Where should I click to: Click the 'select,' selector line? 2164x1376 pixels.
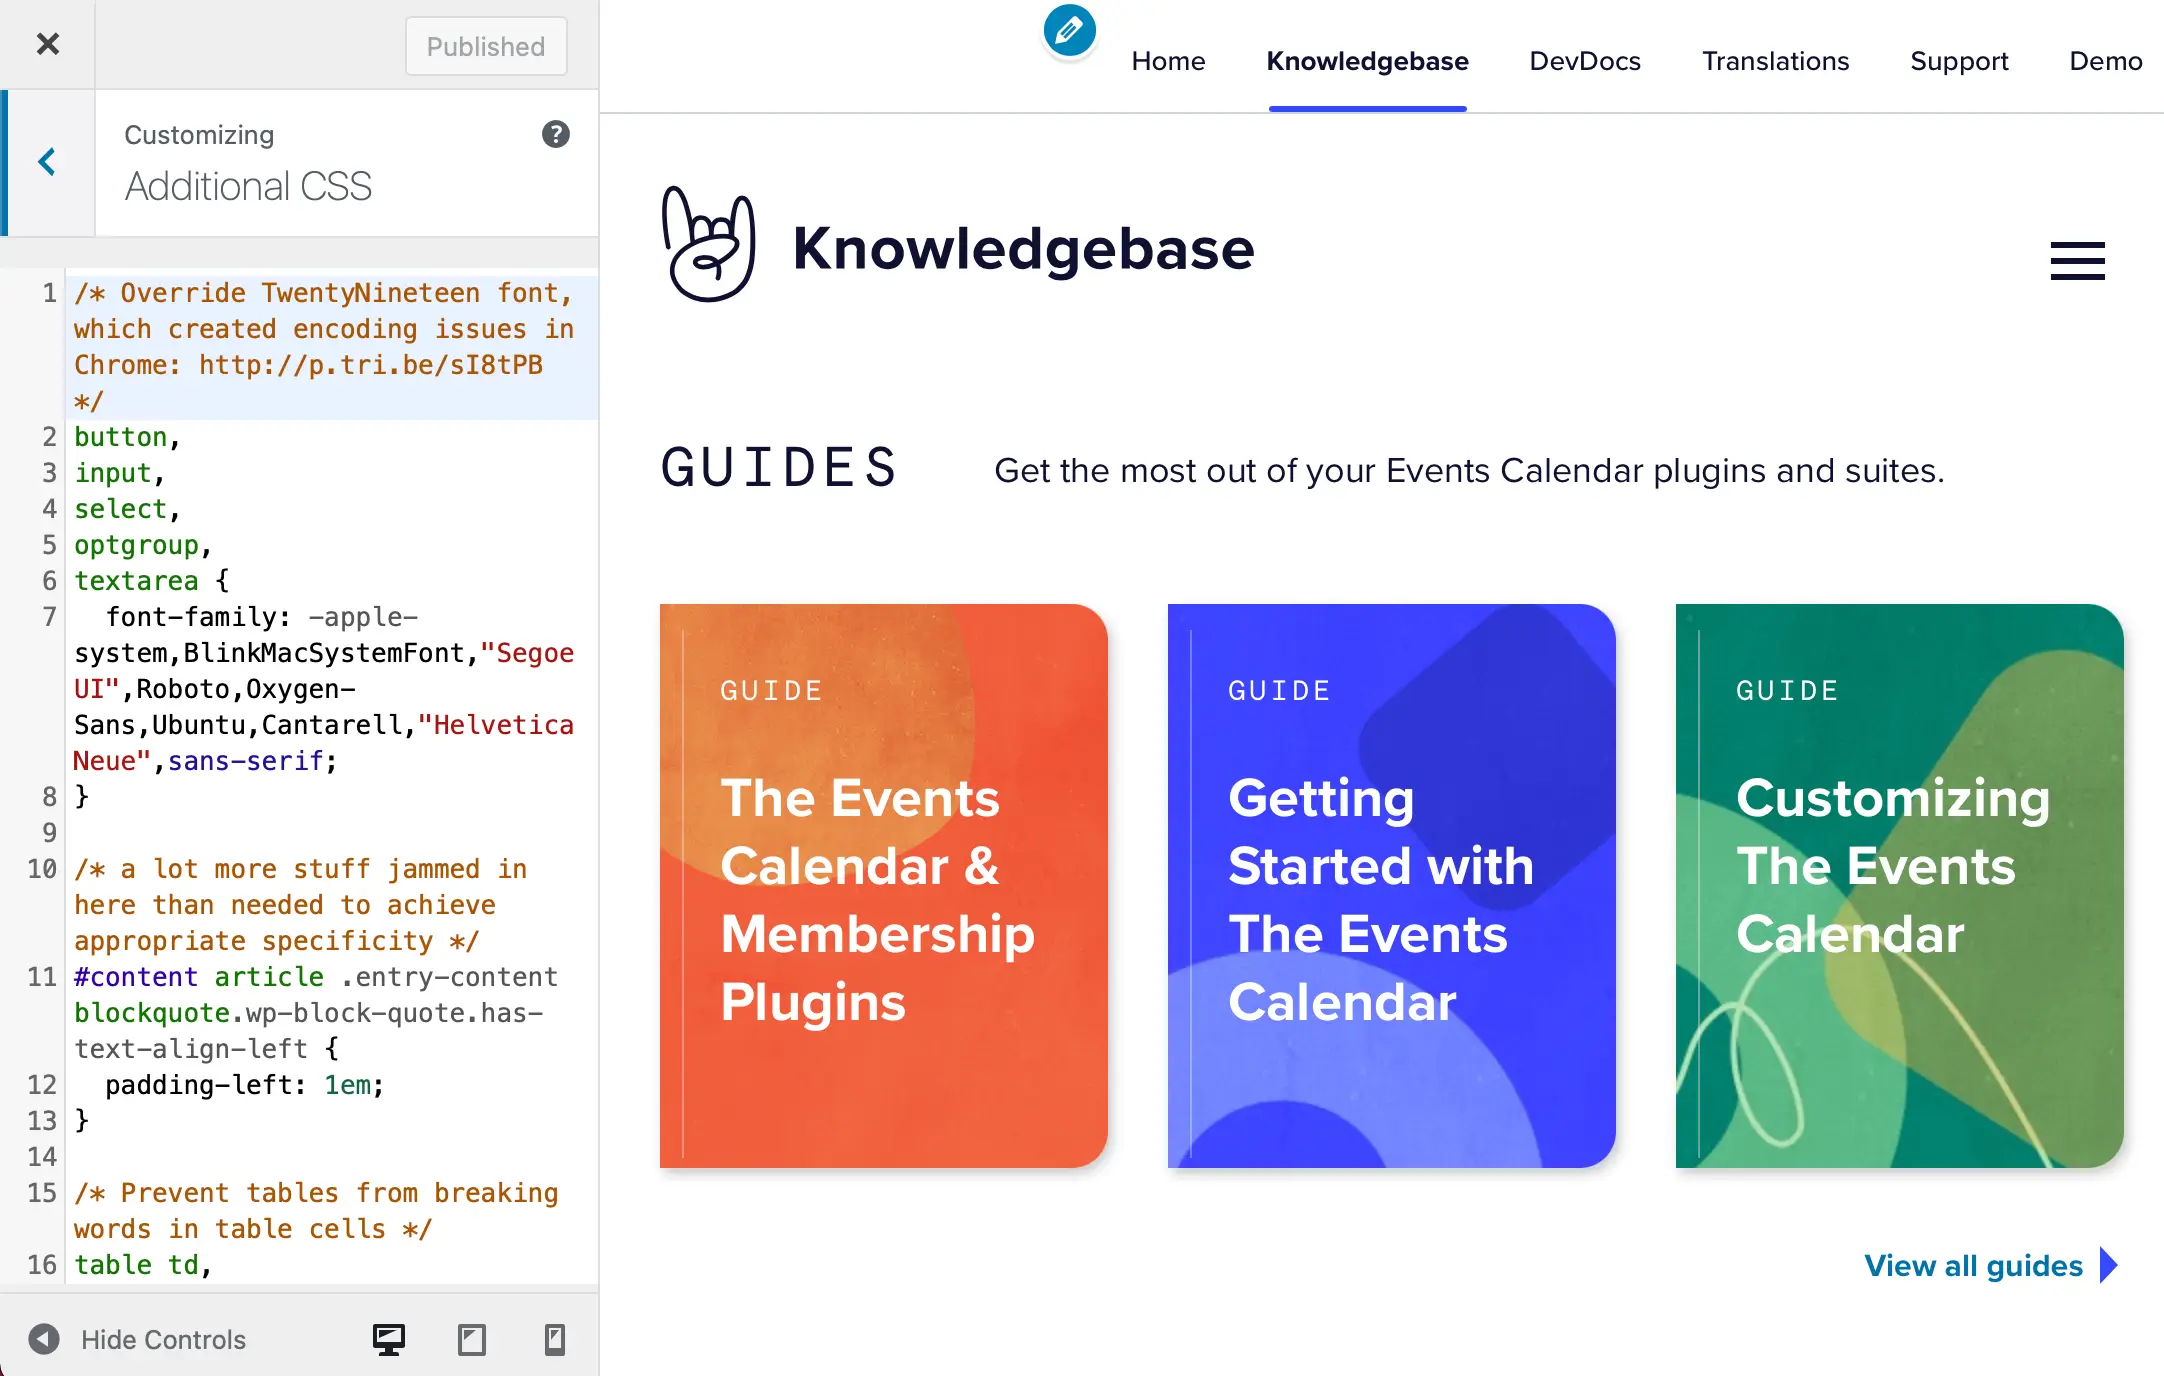[332, 509]
